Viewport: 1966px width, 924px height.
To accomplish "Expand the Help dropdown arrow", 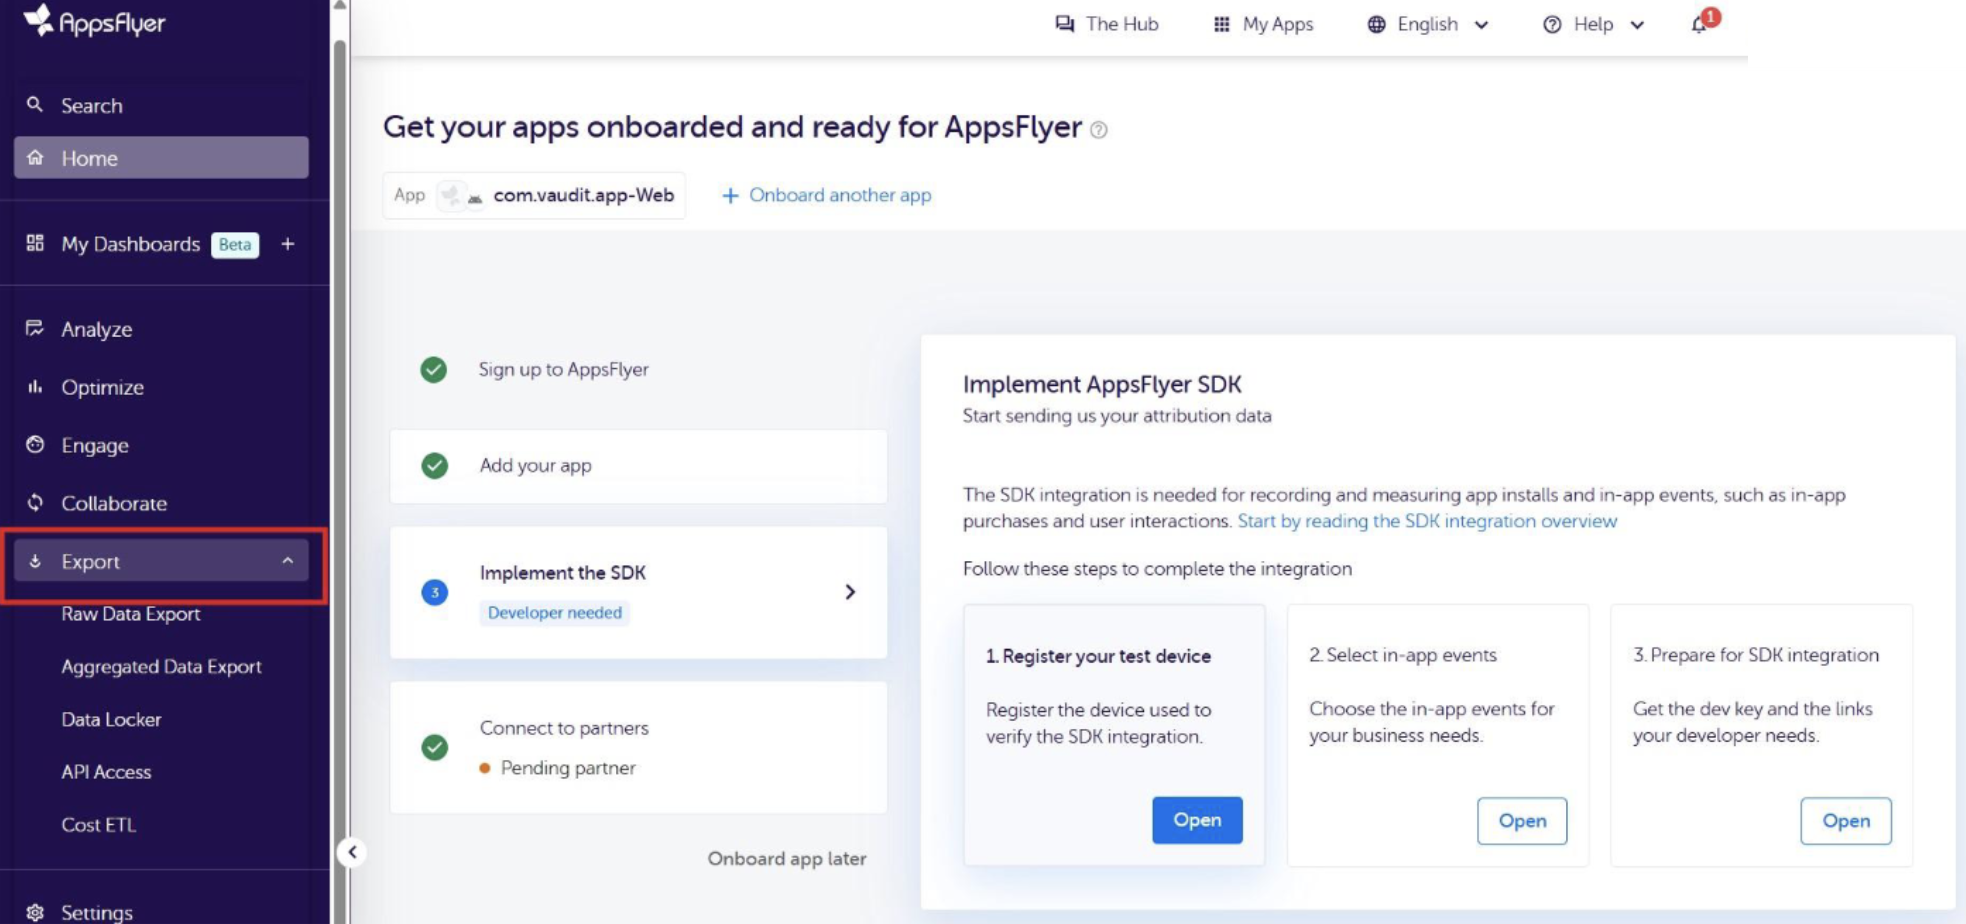I will coord(1637,24).
